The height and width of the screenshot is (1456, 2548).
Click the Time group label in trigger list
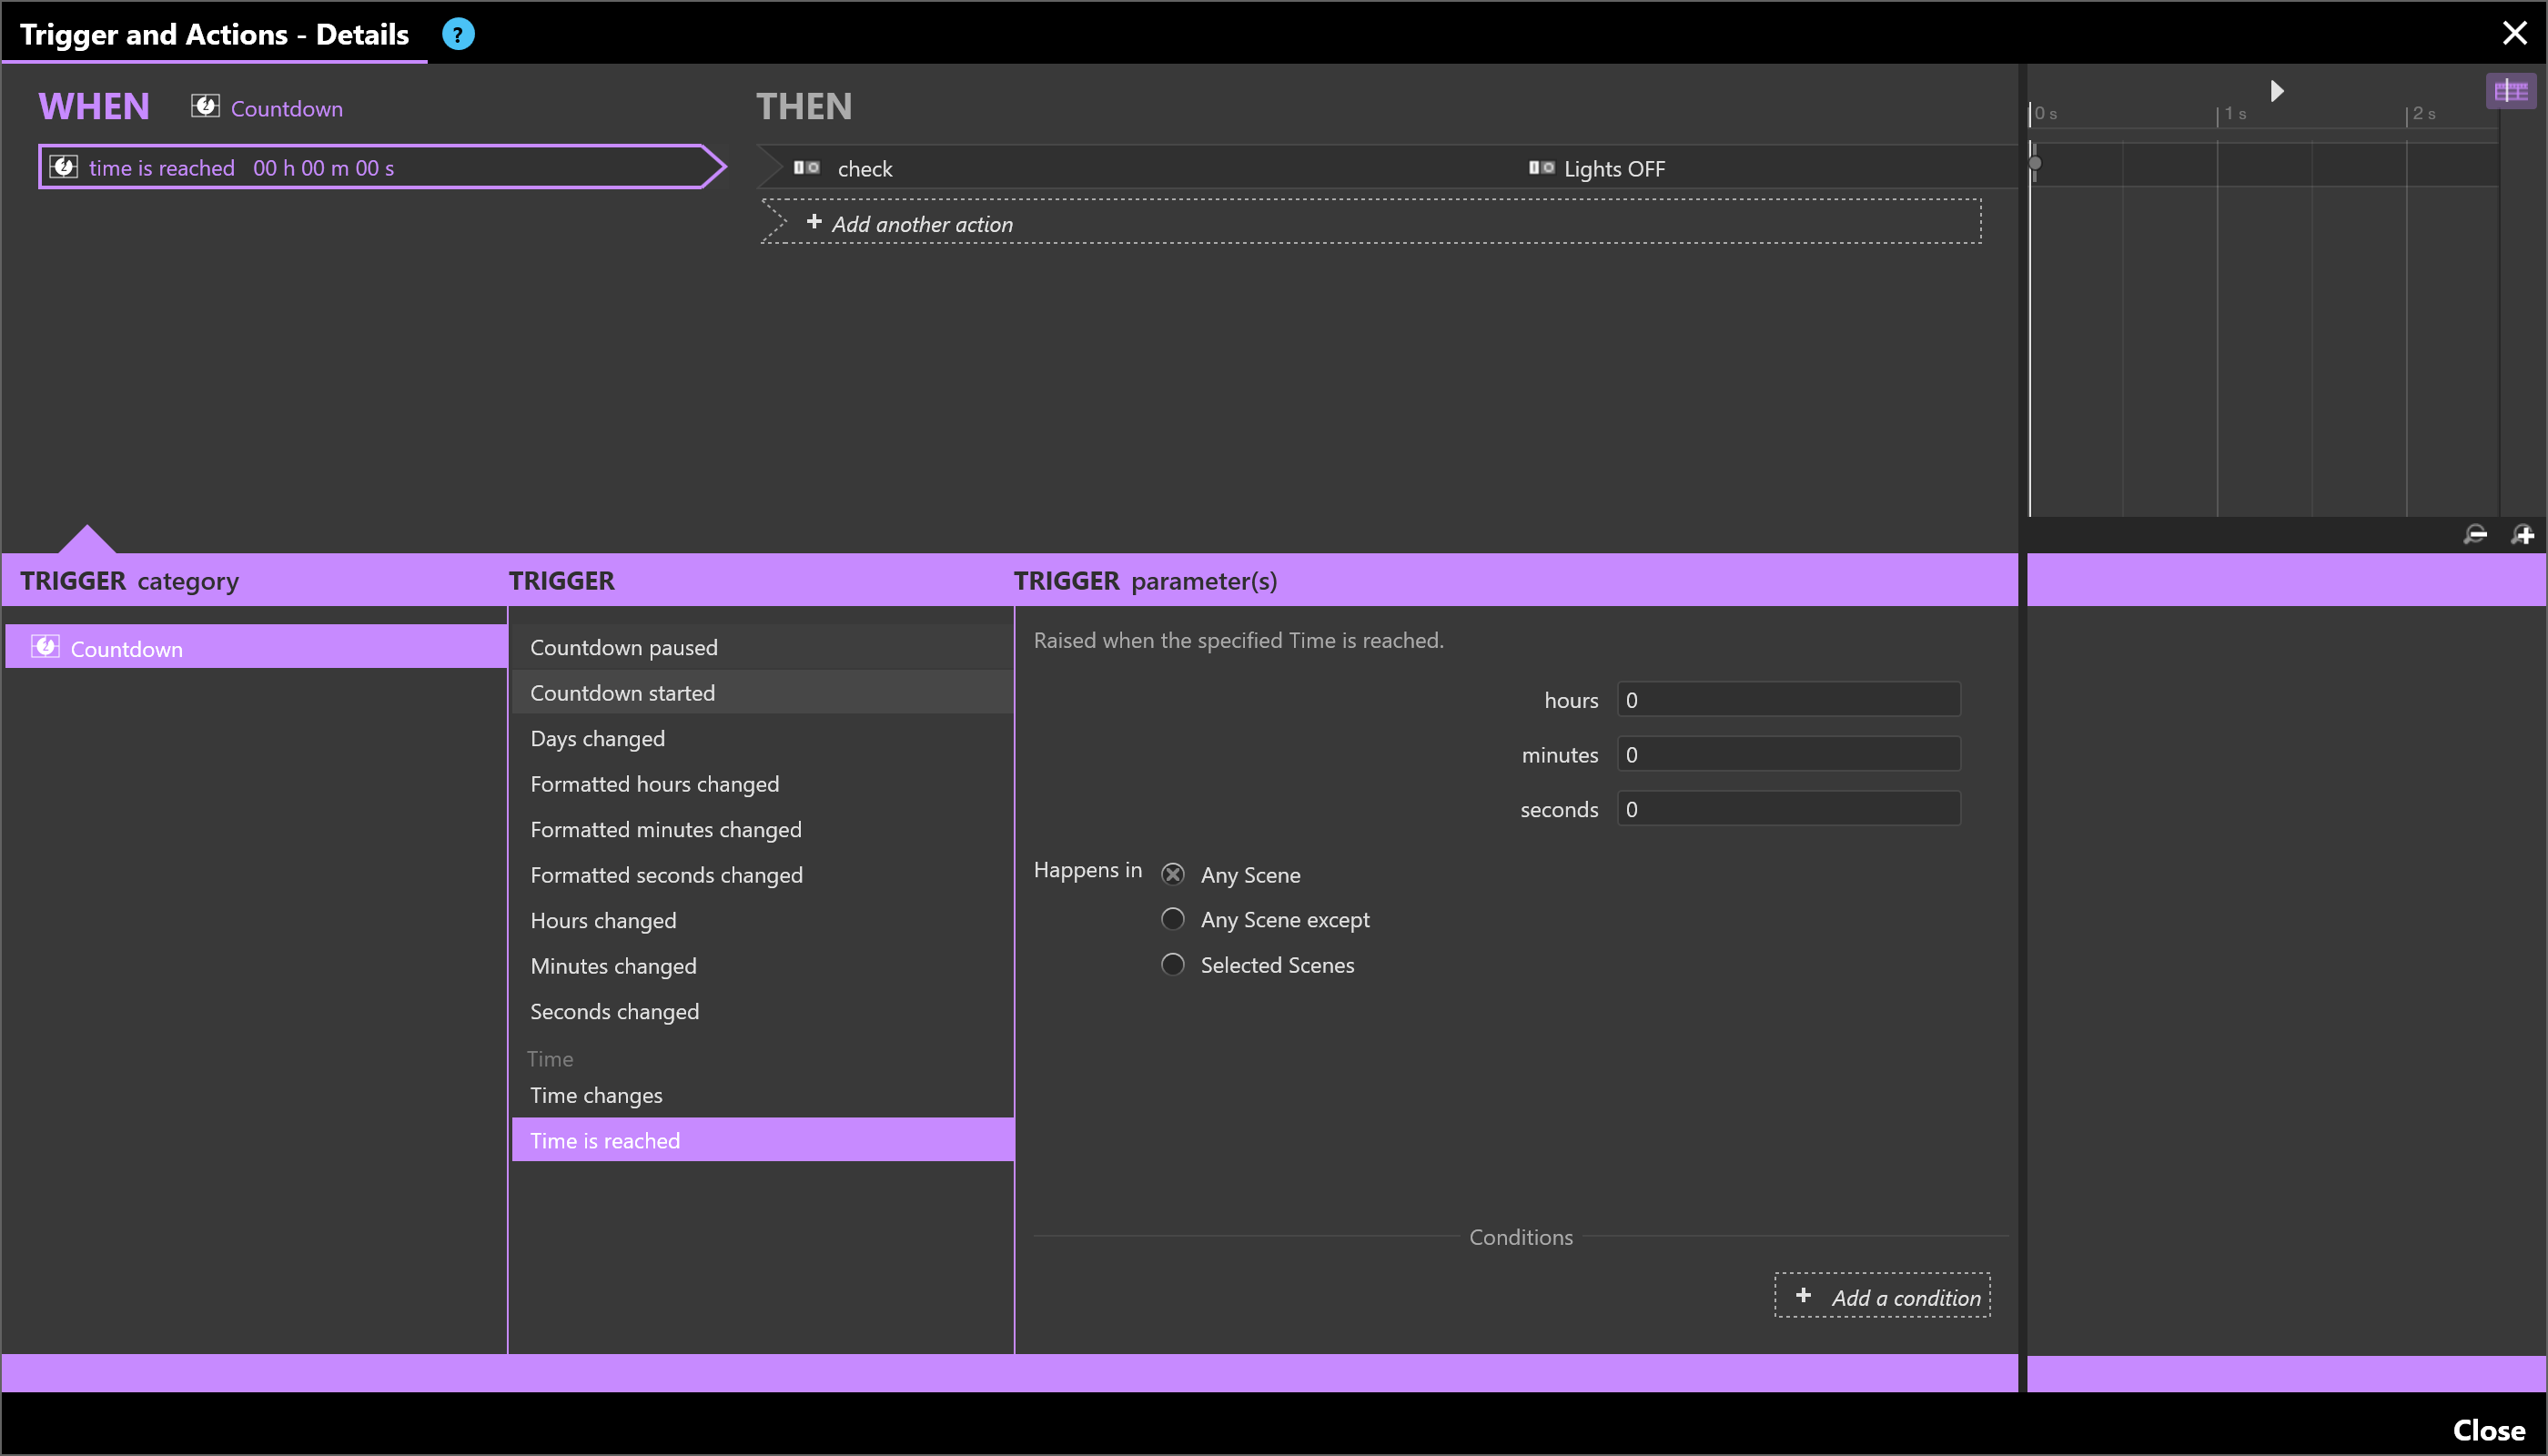pyautogui.click(x=550, y=1058)
